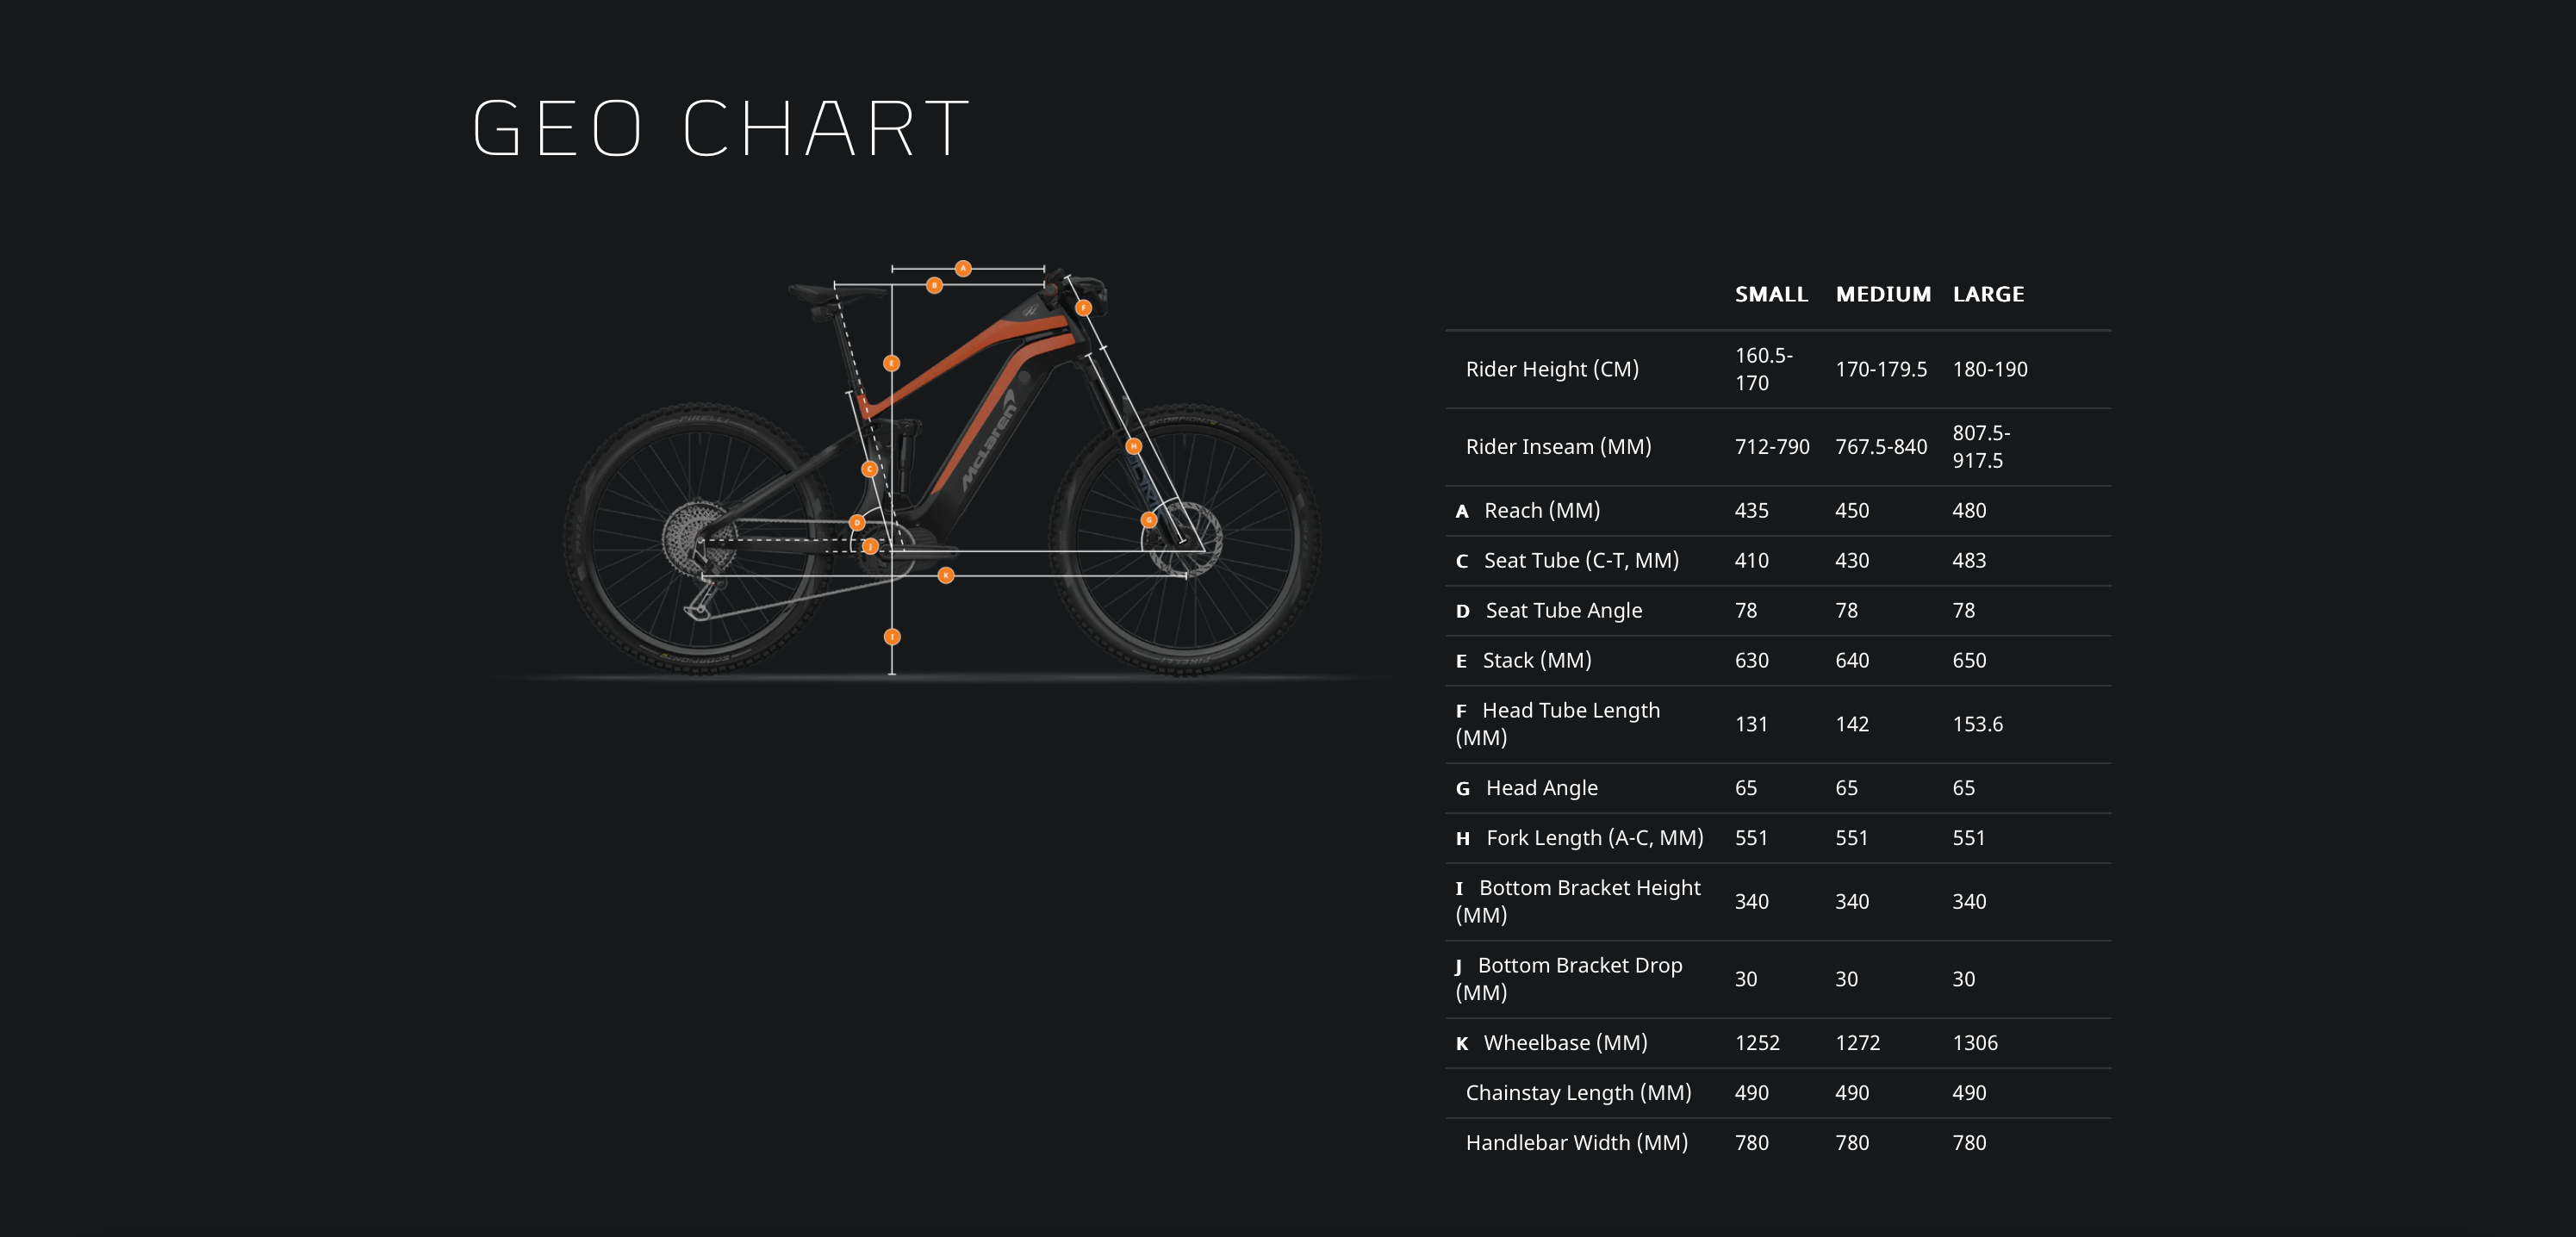
Task: Click the orange H fork length marker
Action: click(1133, 446)
